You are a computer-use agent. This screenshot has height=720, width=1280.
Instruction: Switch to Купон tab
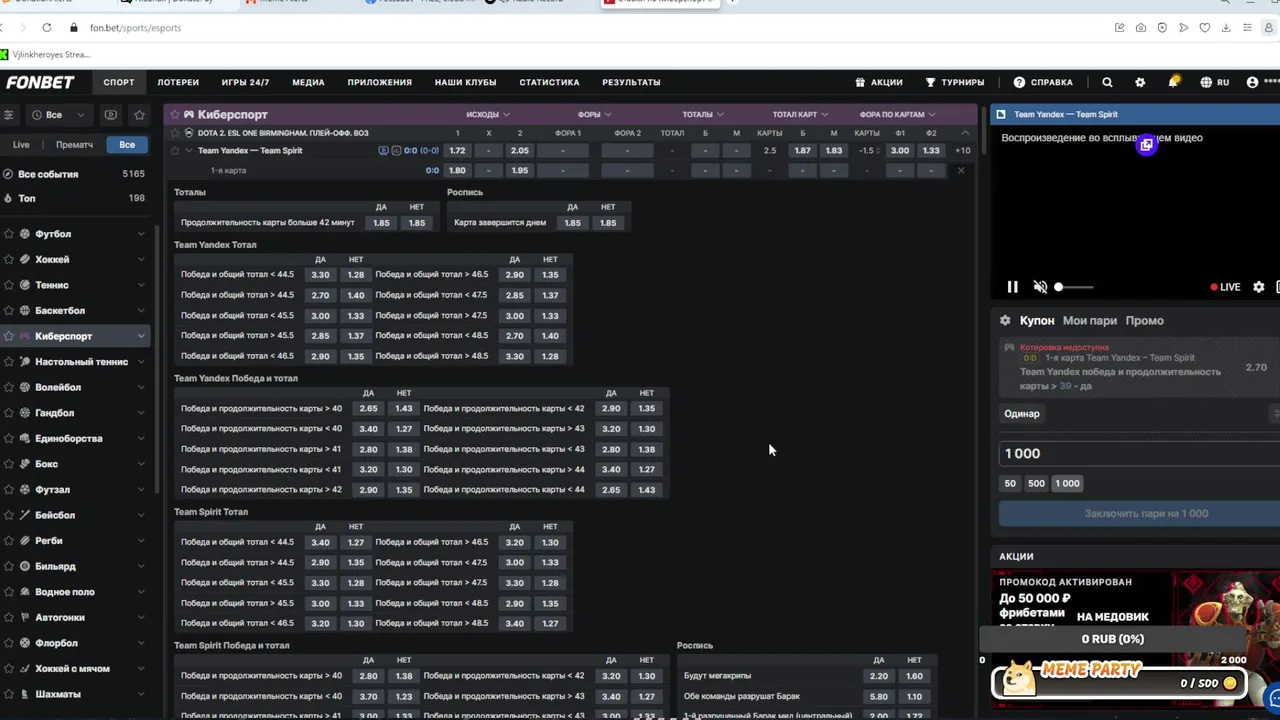[1037, 320]
